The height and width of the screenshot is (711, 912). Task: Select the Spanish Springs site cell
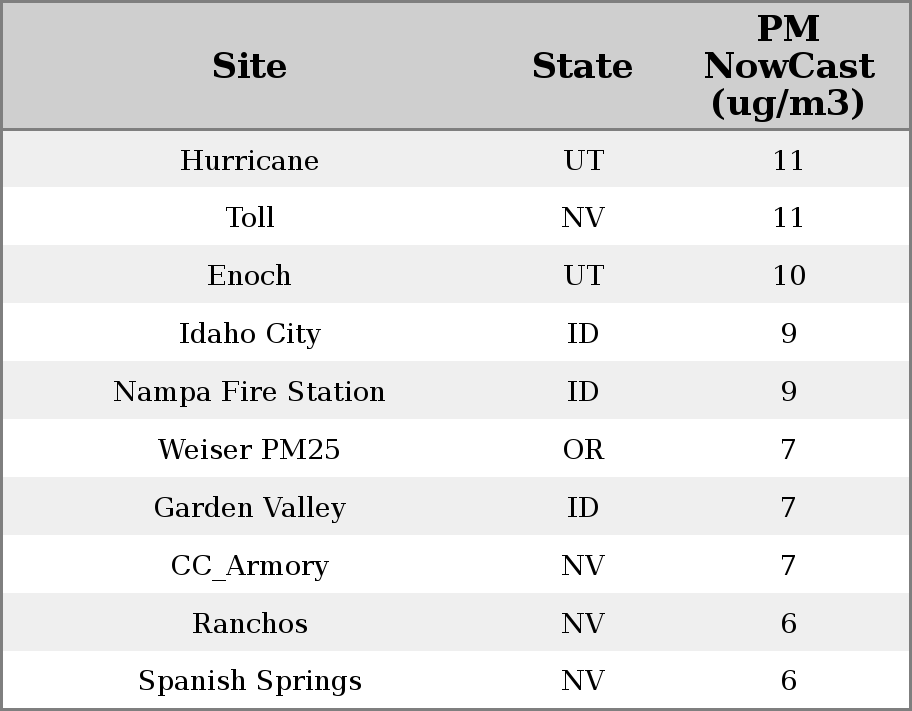249,681
